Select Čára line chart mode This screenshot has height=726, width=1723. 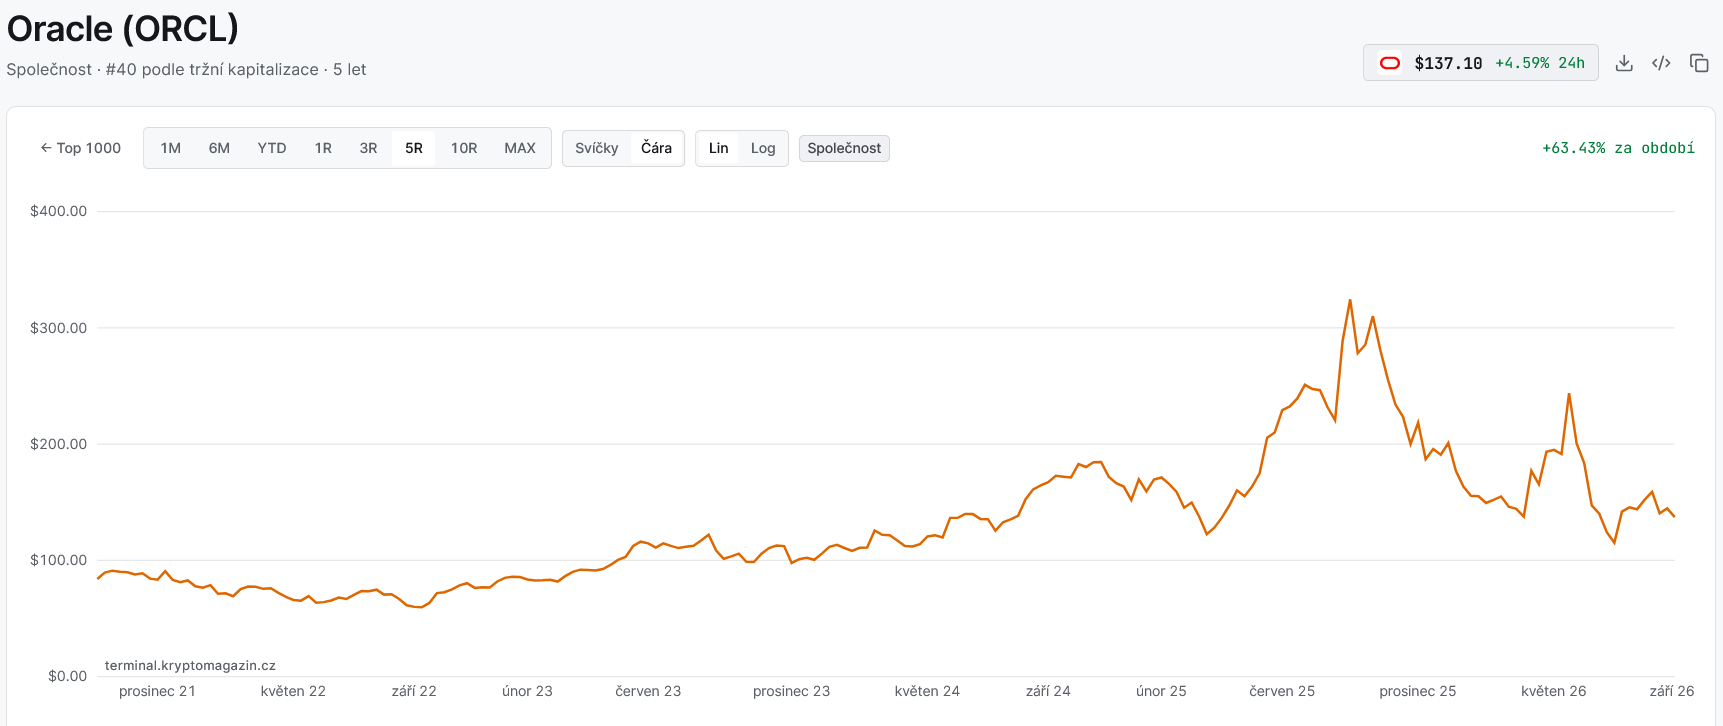pos(656,148)
